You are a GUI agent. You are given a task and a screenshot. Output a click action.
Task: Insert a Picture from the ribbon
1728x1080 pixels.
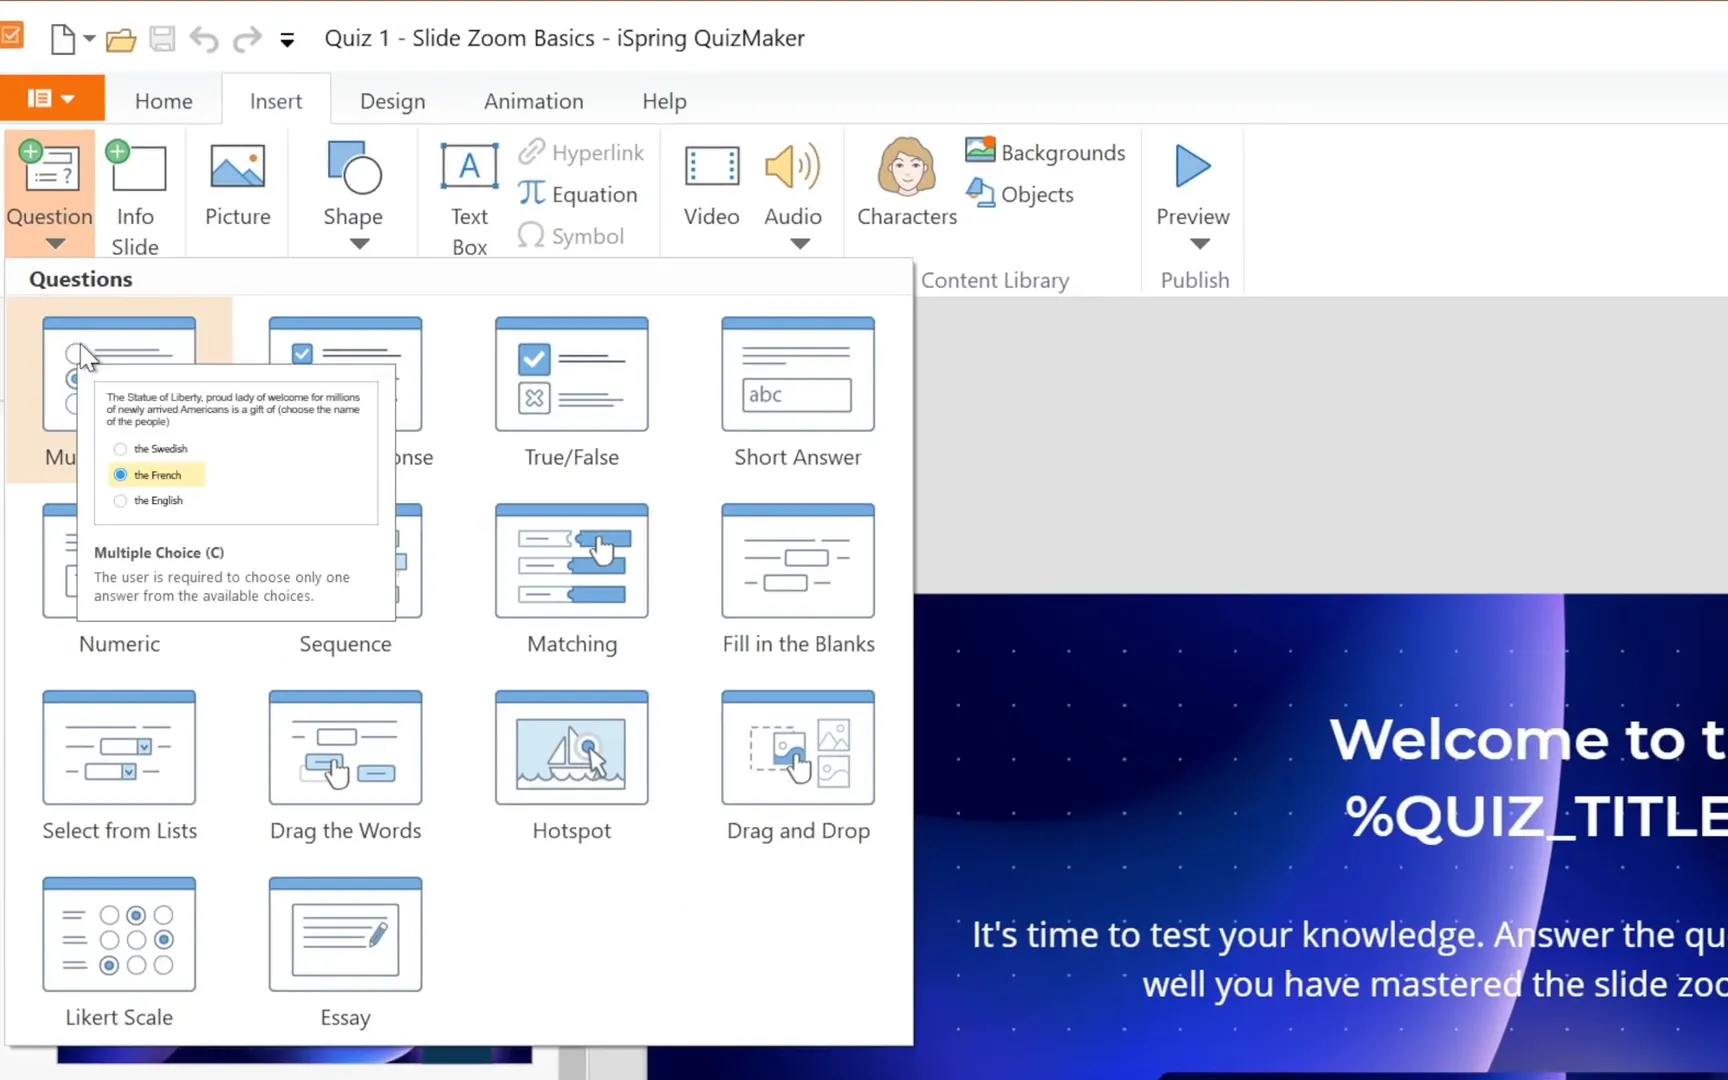(238, 185)
